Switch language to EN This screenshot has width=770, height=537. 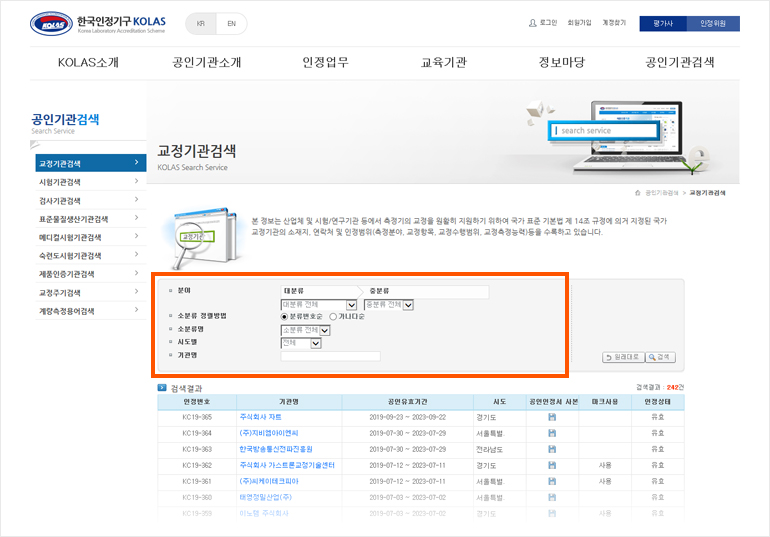click(231, 23)
